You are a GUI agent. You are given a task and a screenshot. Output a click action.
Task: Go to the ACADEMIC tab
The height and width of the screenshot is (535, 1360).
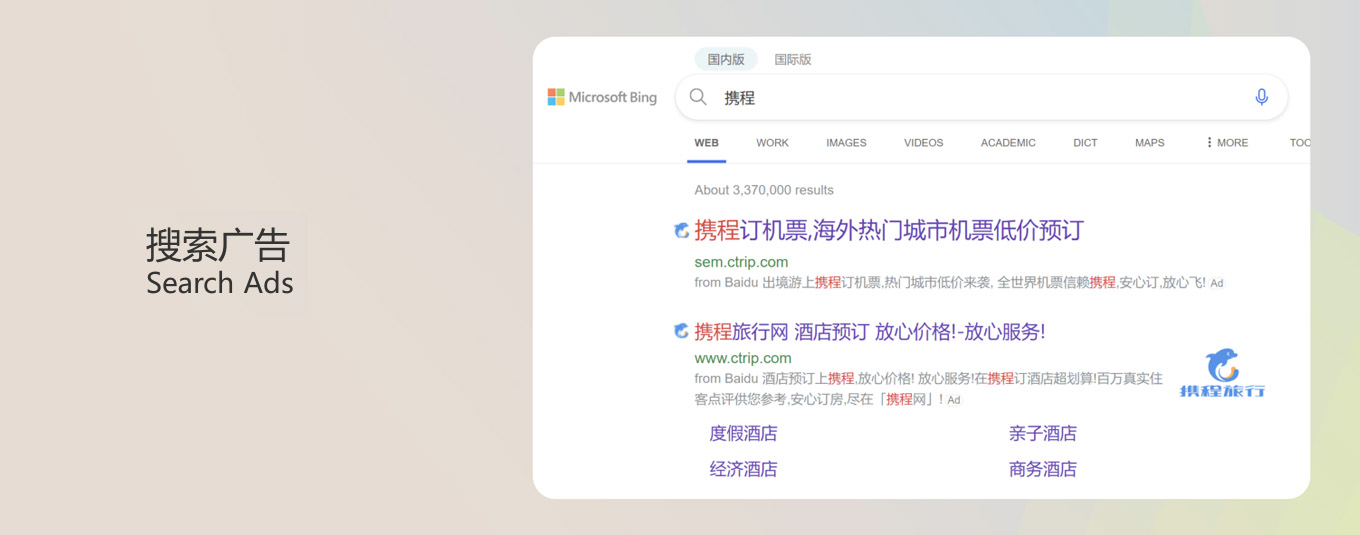point(1008,143)
